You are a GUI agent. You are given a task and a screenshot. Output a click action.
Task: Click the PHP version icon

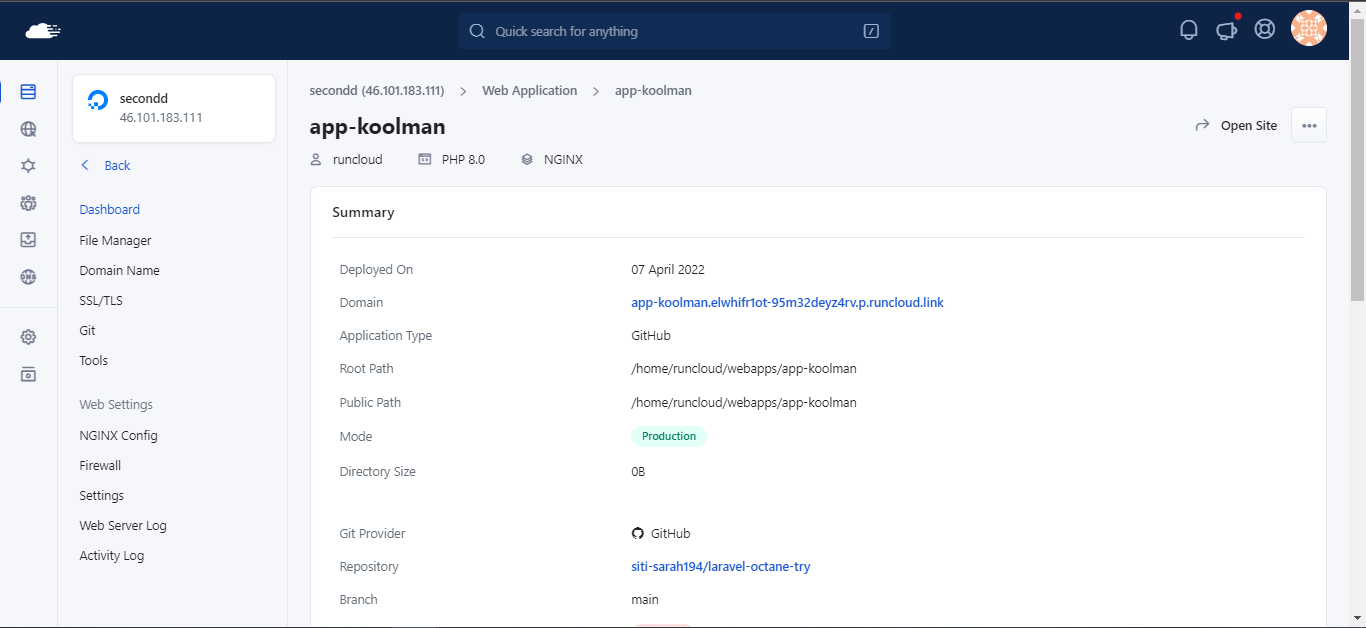point(425,159)
